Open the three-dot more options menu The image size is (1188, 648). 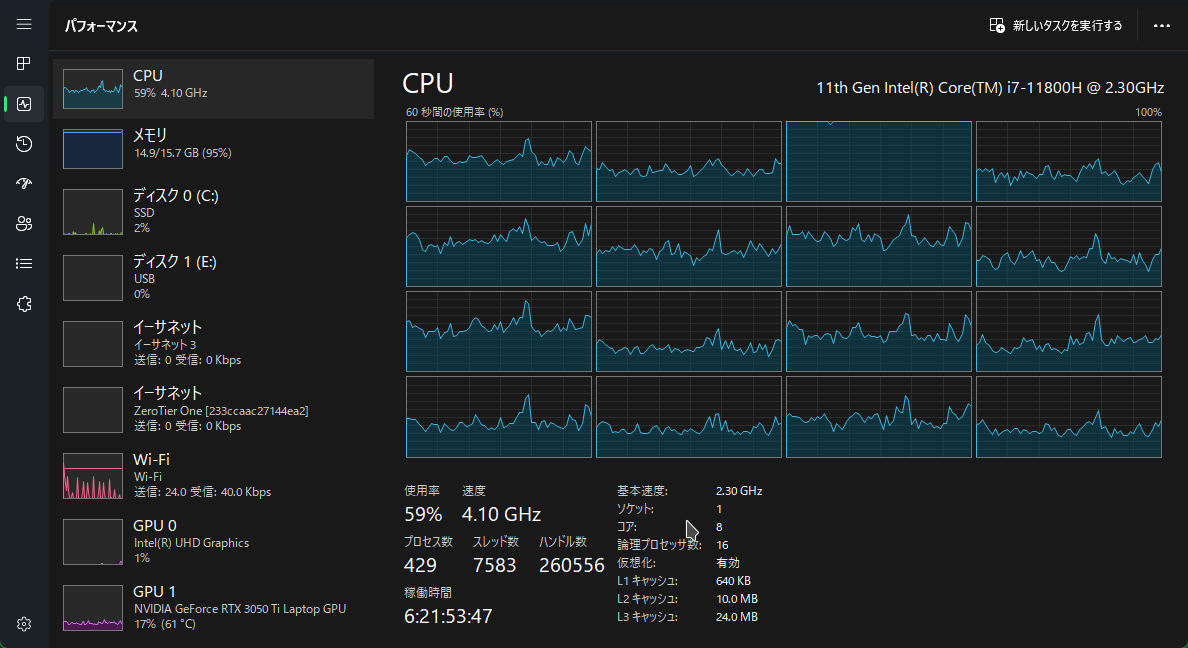point(1161,26)
